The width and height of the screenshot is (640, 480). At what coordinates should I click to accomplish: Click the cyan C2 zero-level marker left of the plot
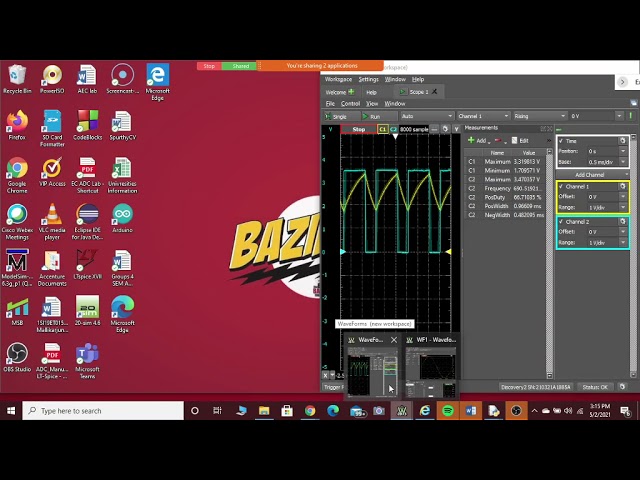343,252
